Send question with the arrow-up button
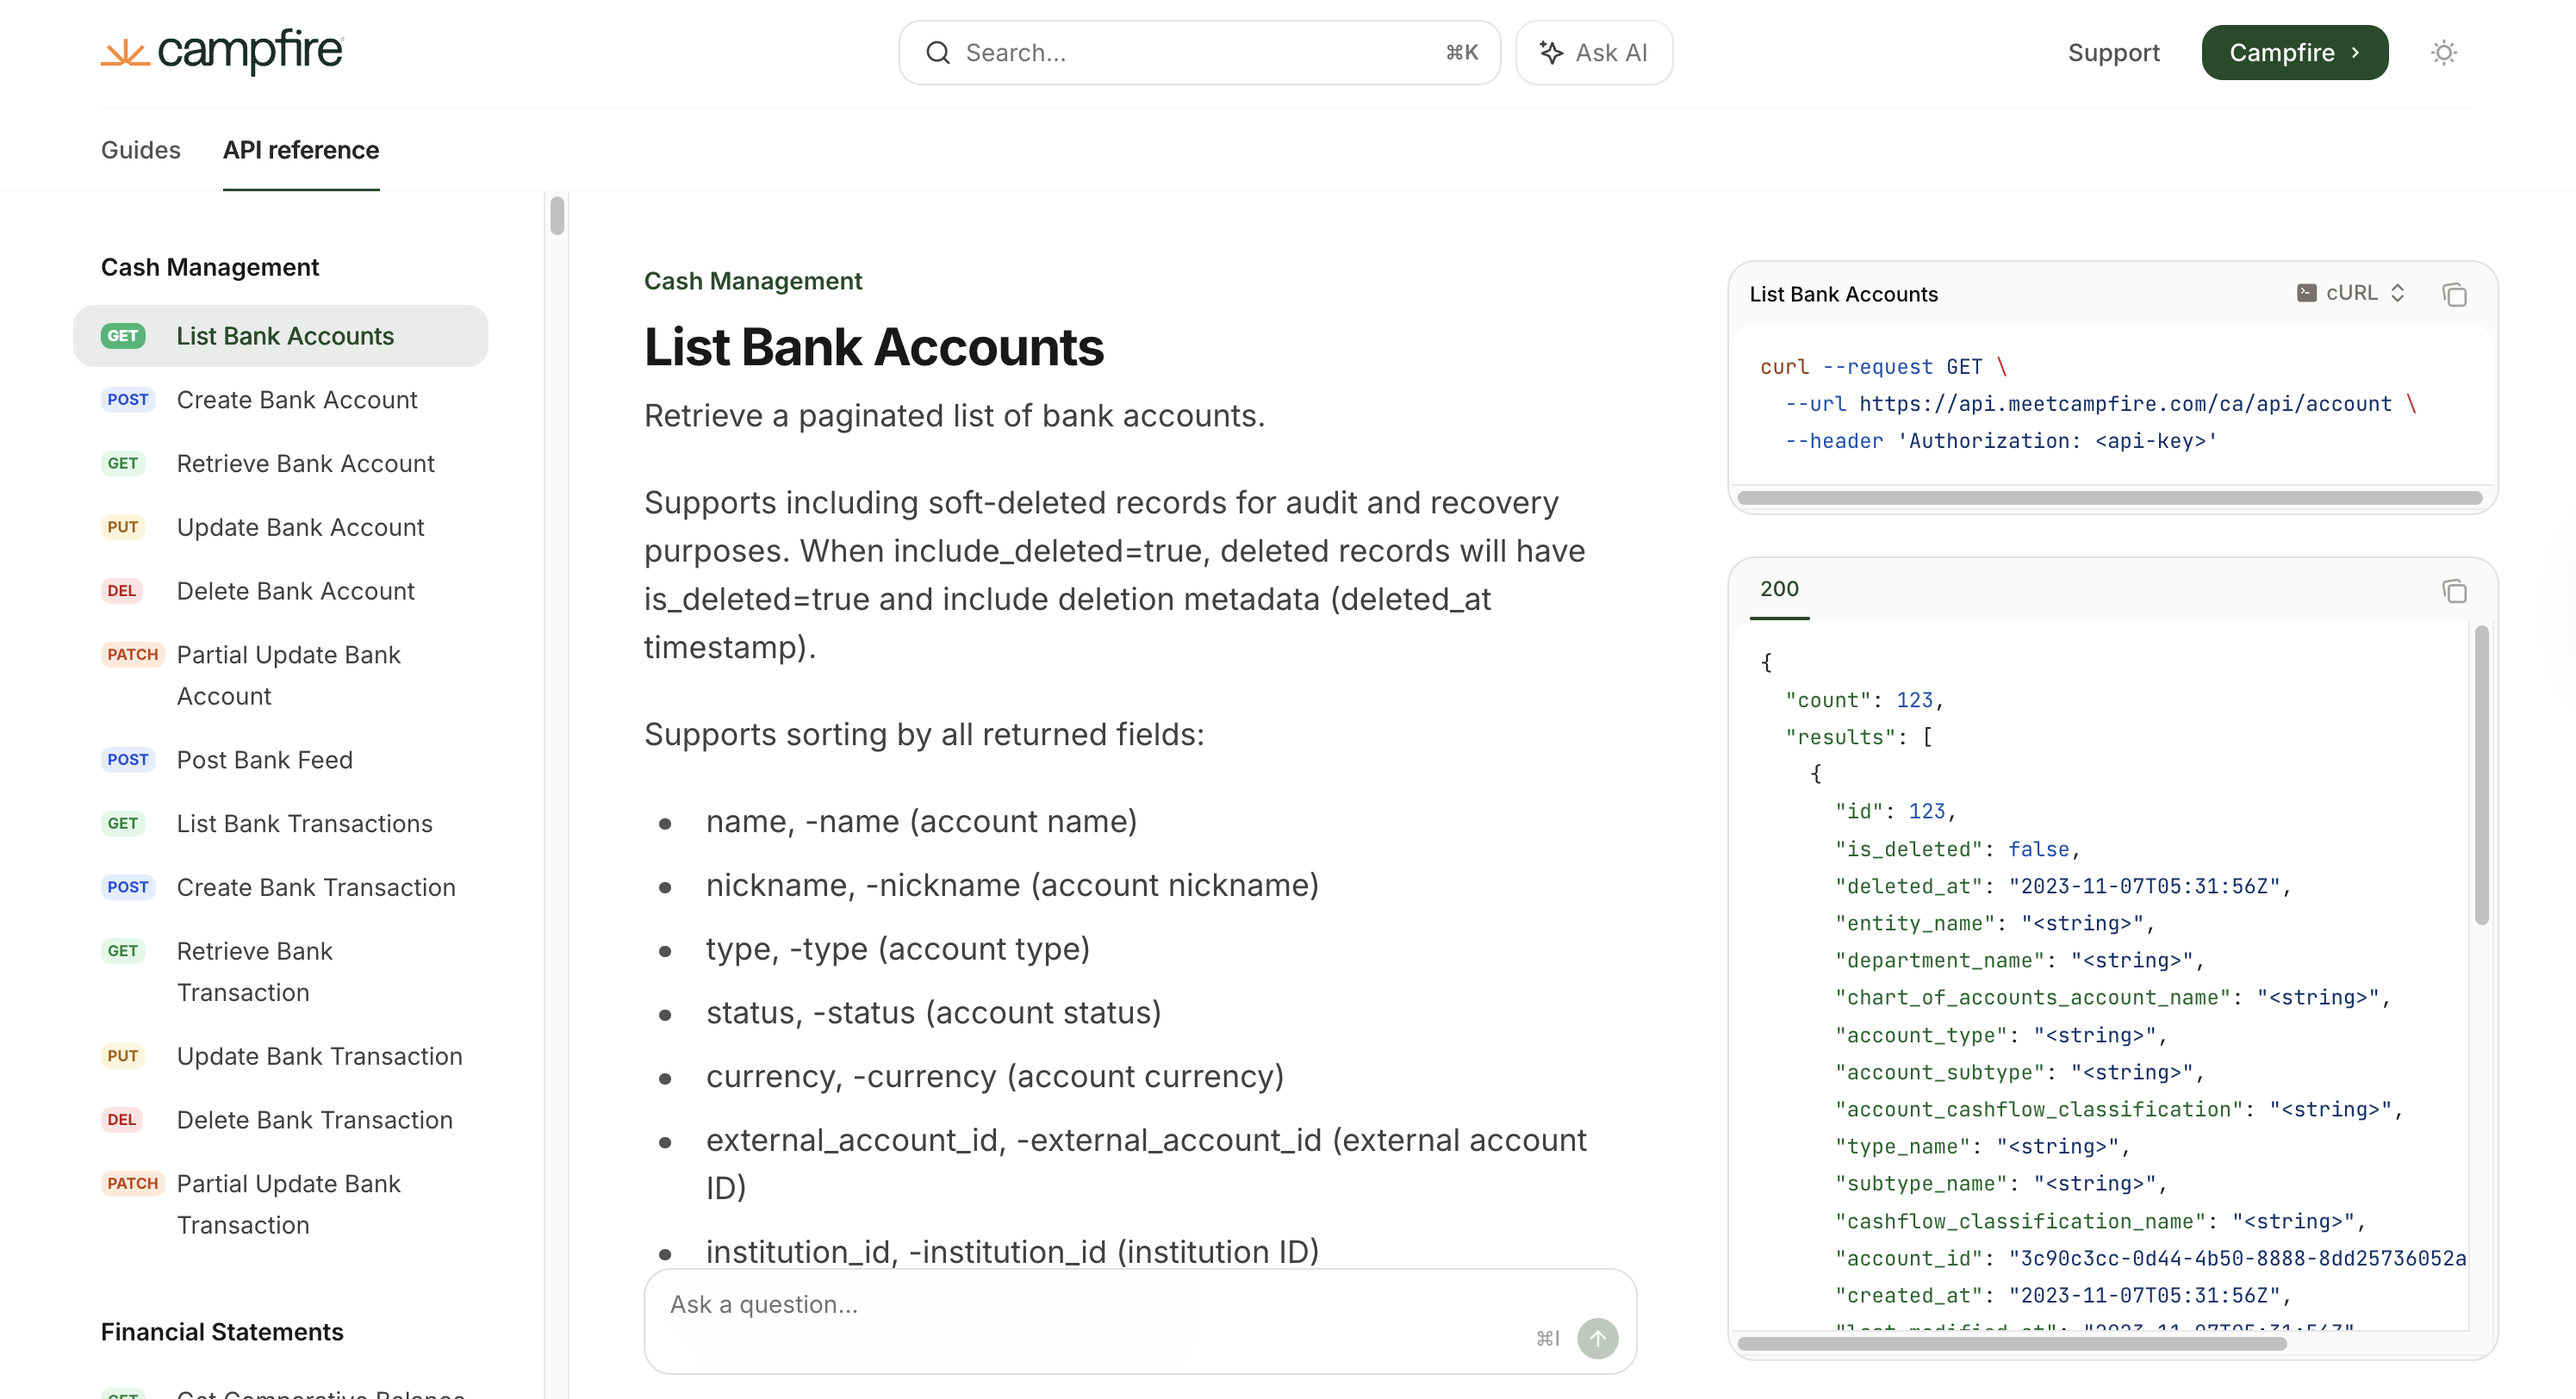Screen dimensions: 2576x1399 [x=1597, y=1338]
